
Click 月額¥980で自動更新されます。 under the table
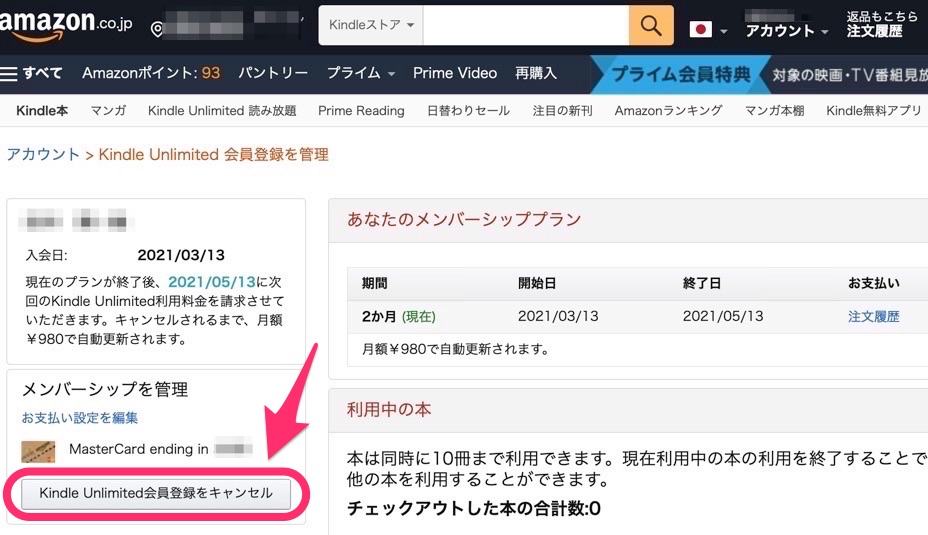[x=456, y=349]
